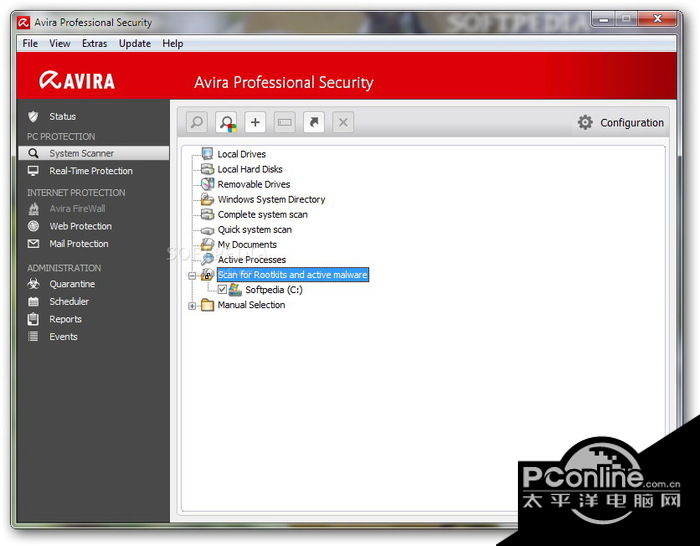Image resolution: width=700 pixels, height=546 pixels.
Task: Click the Softpedia (C:) drive icon
Action: [235, 290]
